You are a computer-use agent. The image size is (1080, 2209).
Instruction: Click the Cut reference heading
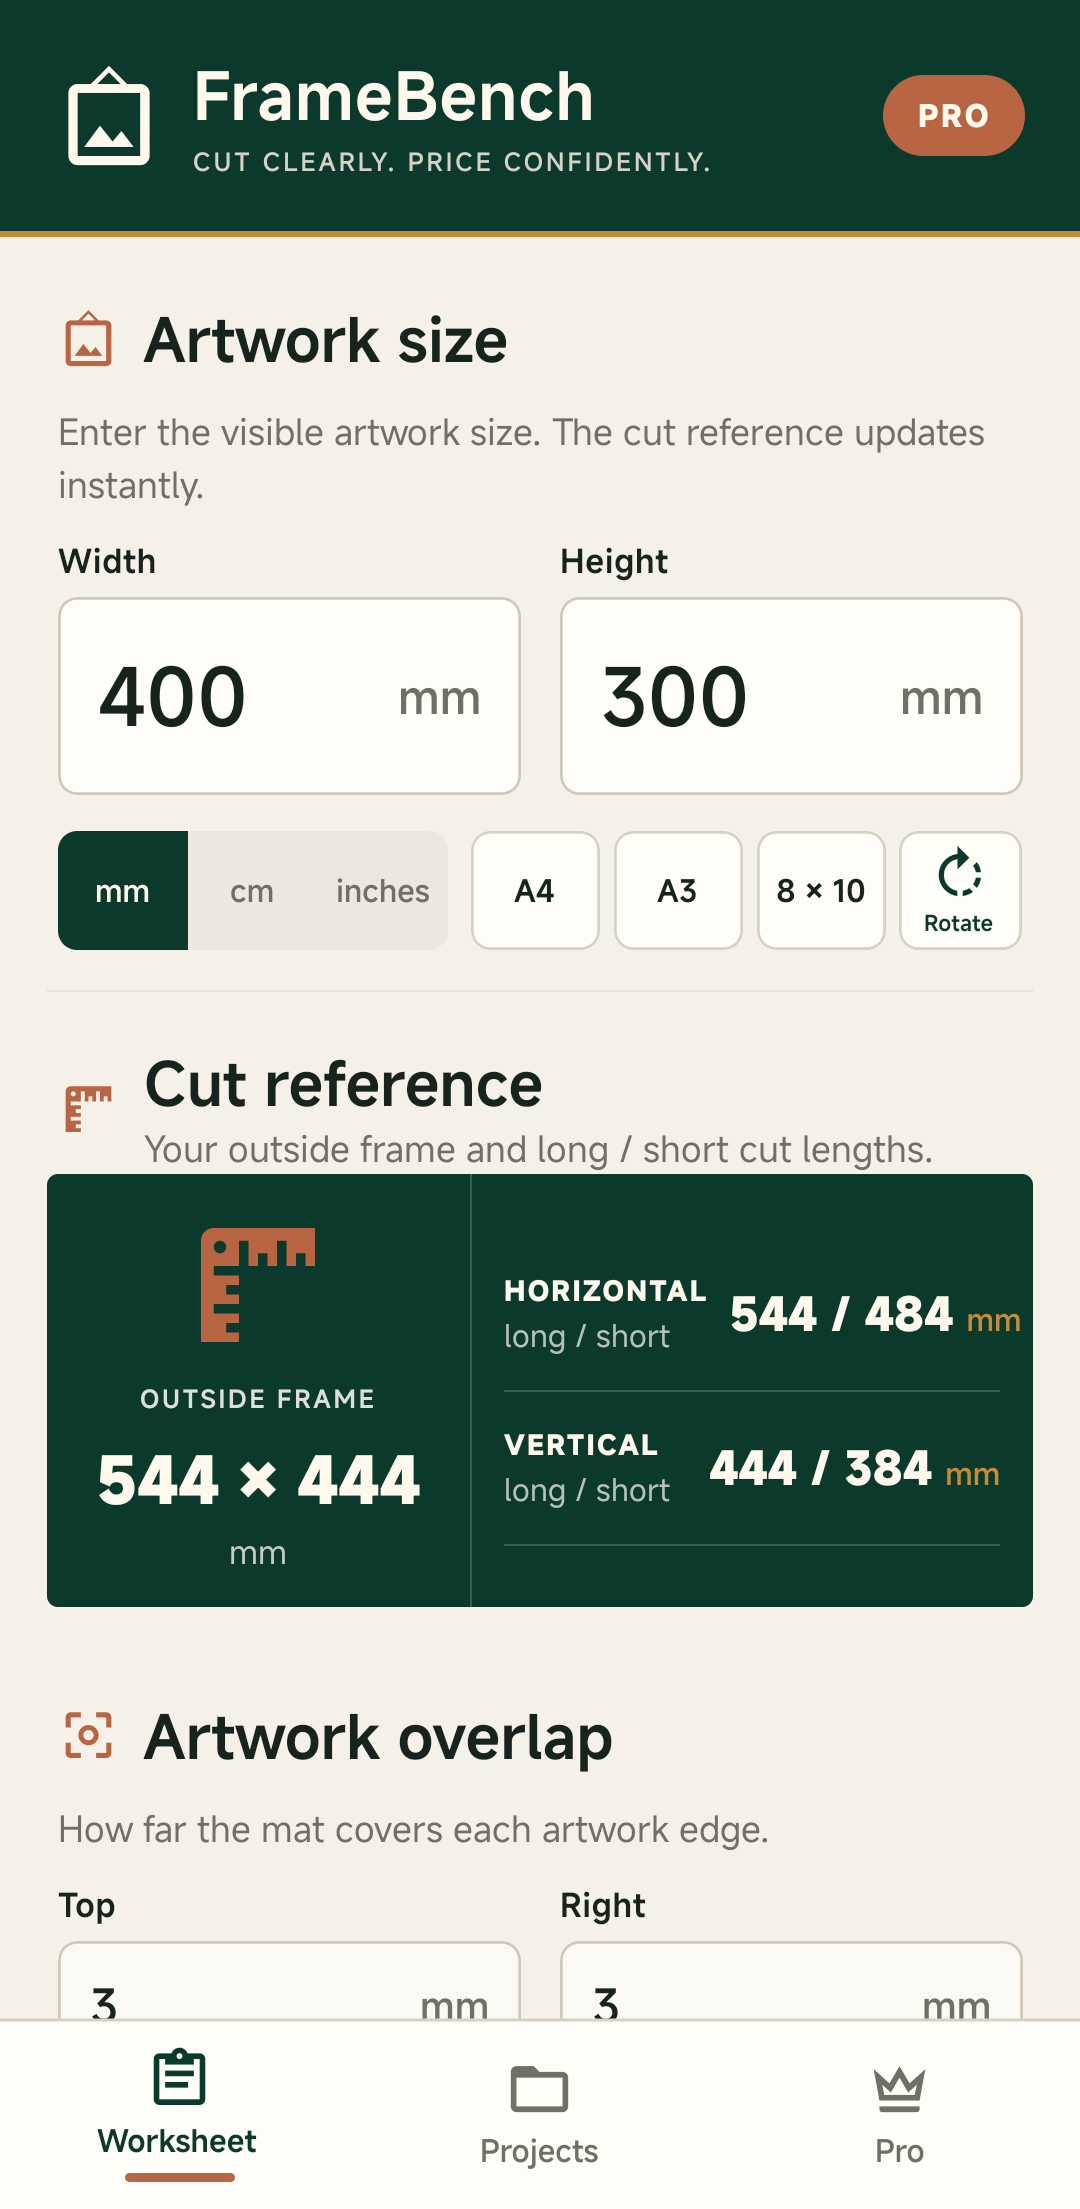point(343,1084)
